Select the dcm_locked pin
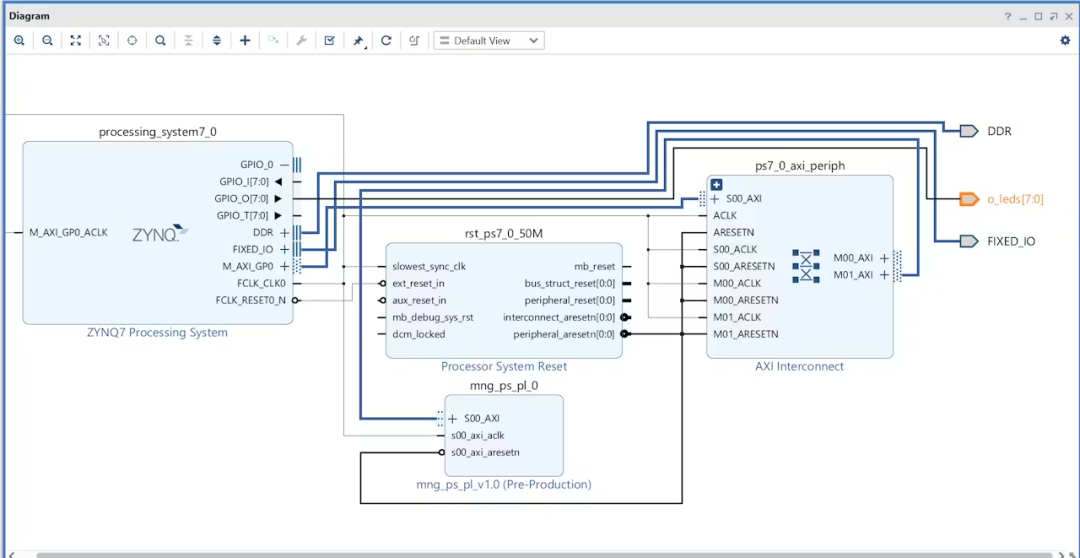 419,334
